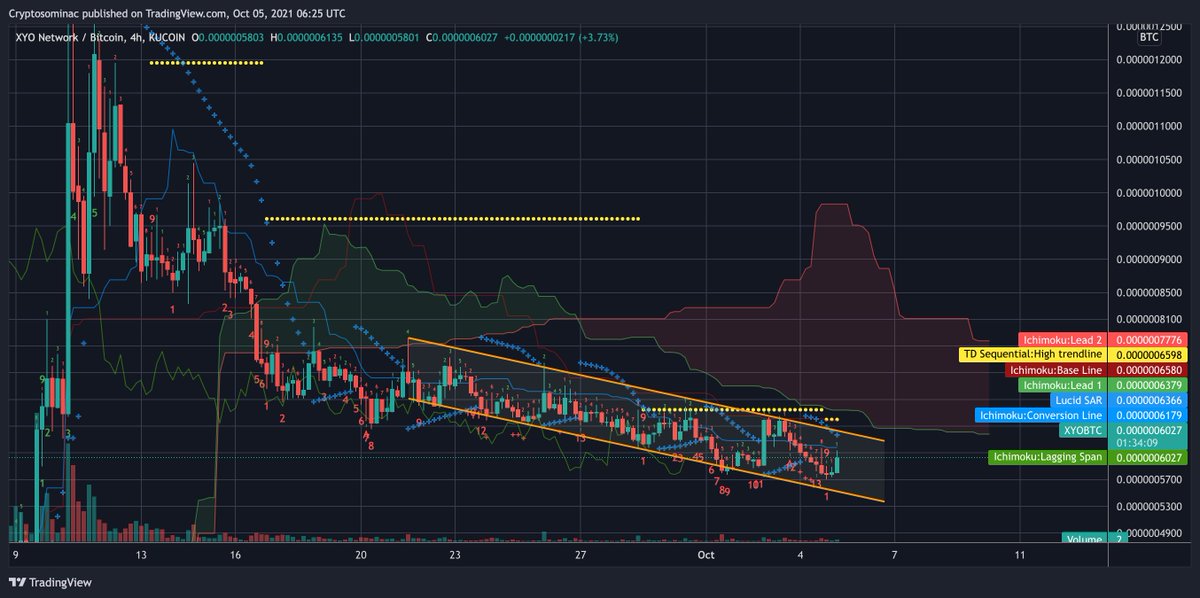
Task: Click the Ichimoku:Lagging Span label
Action: [1046, 458]
